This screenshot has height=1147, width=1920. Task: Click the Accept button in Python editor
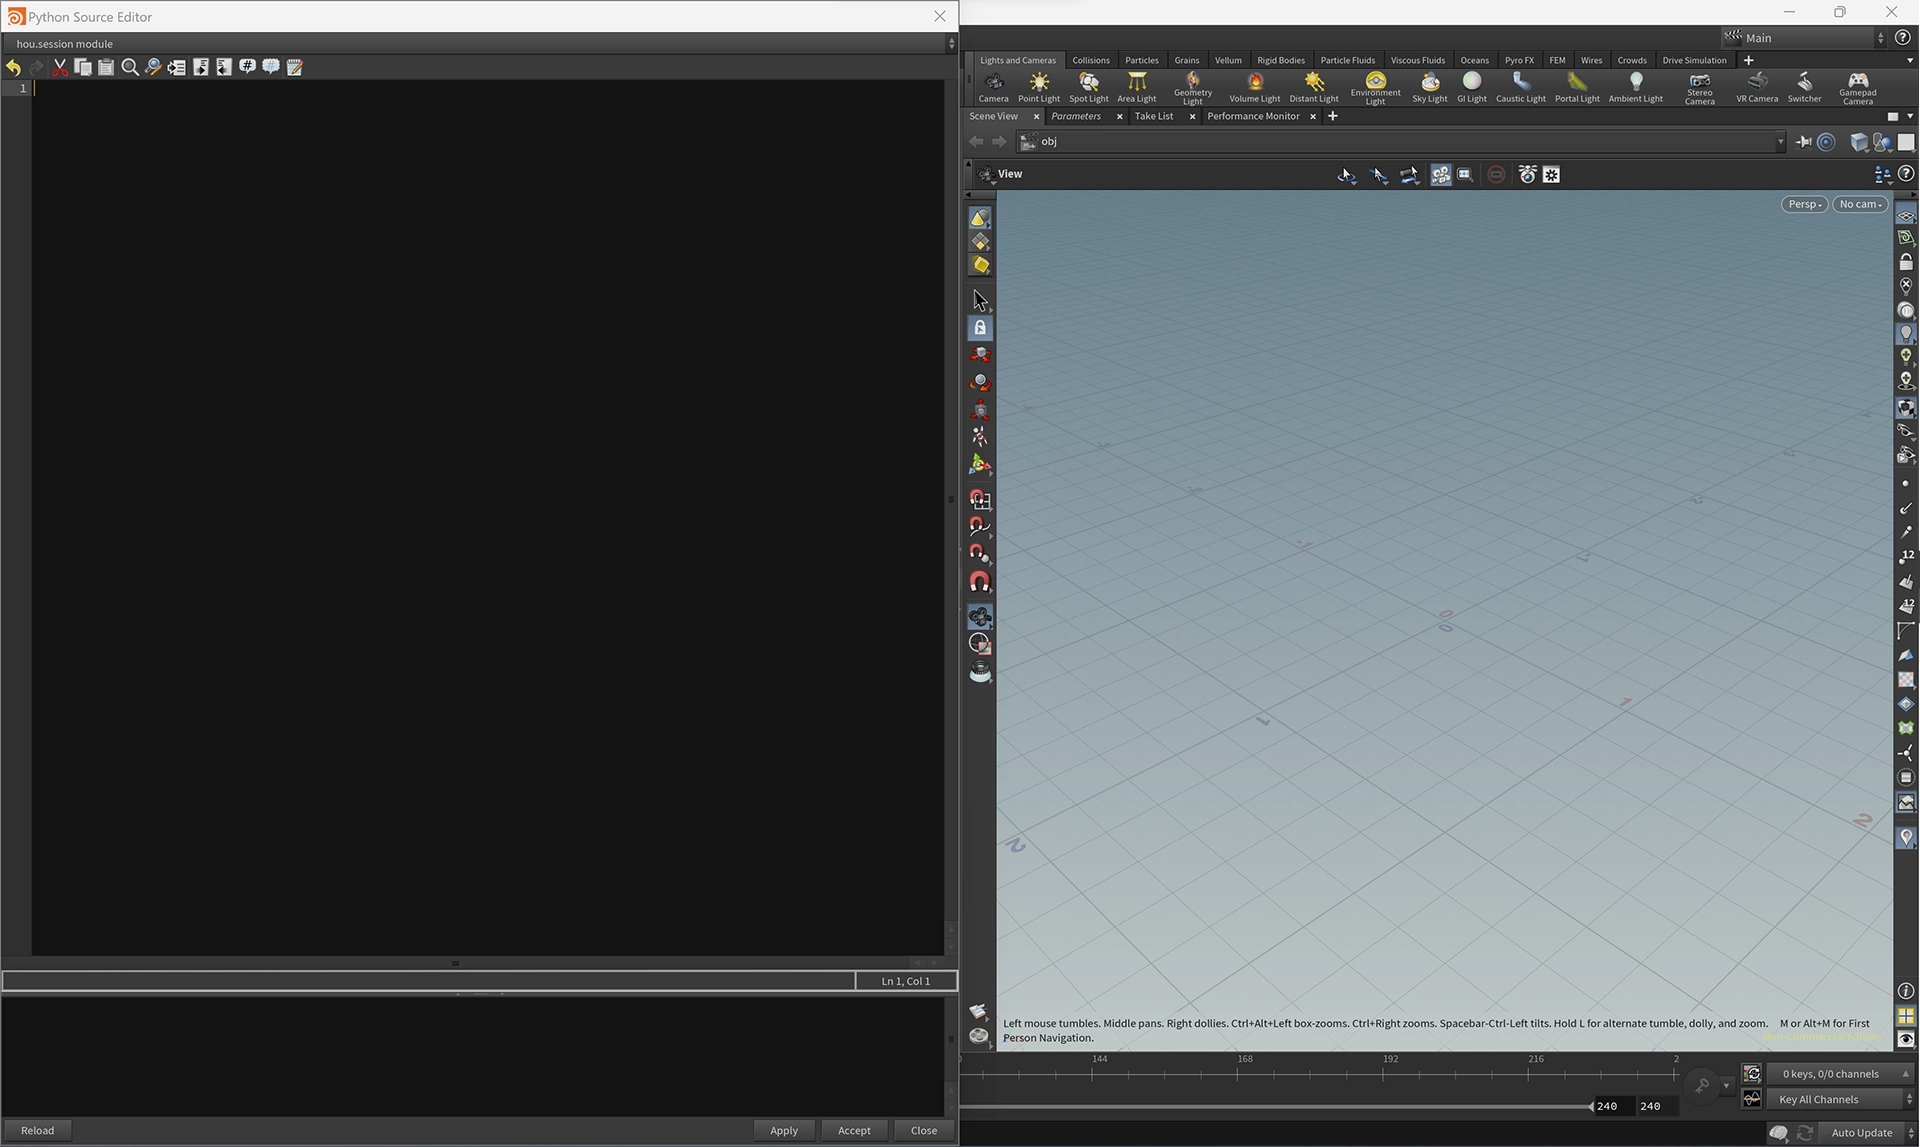(854, 1130)
